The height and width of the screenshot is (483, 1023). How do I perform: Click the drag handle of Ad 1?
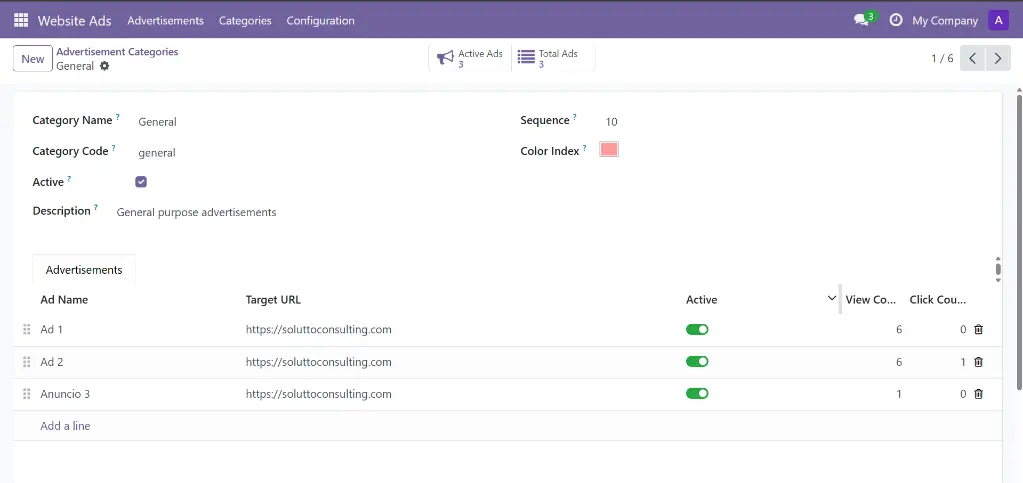27,330
